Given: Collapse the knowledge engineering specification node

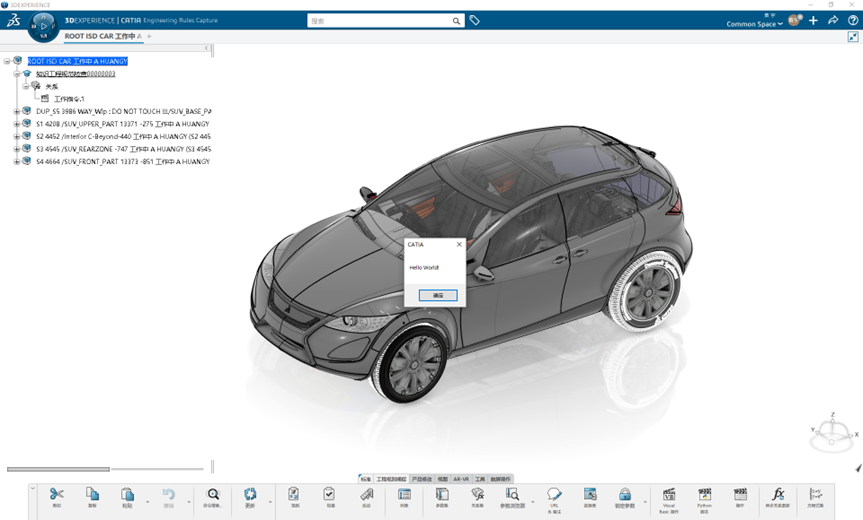Looking at the screenshot, I should point(17,74).
